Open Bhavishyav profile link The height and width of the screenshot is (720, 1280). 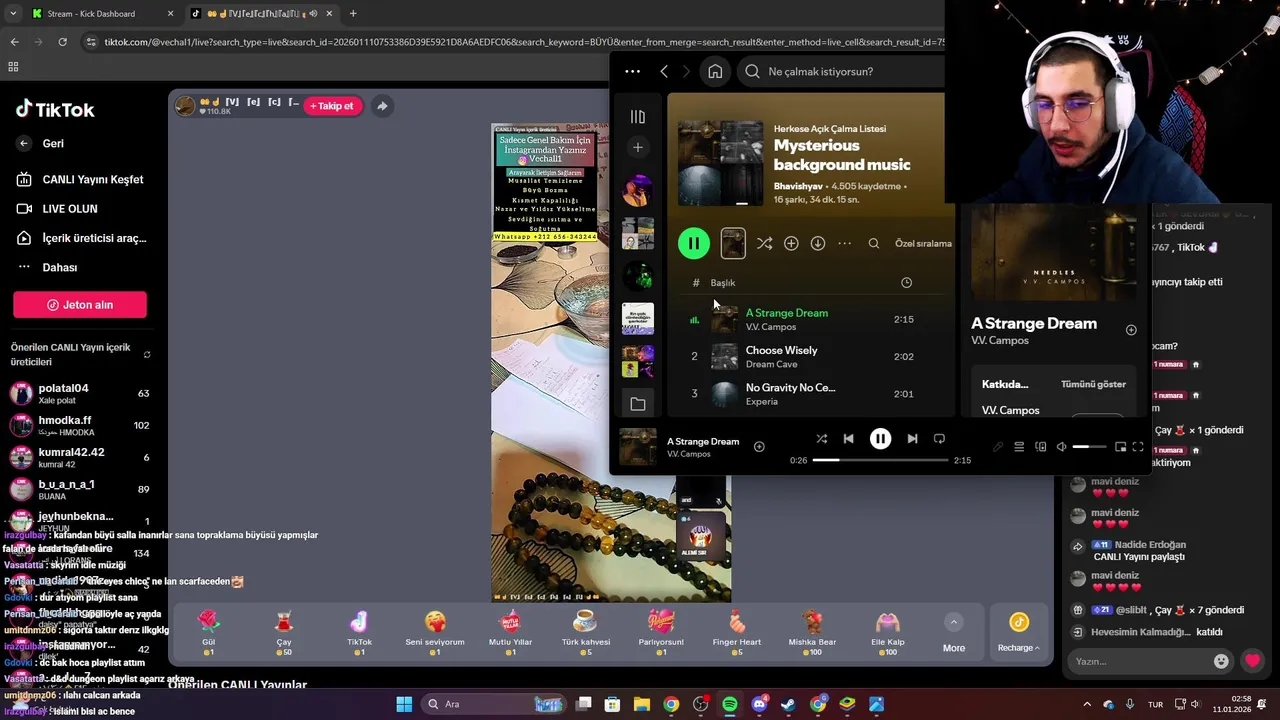click(x=797, y=186)
